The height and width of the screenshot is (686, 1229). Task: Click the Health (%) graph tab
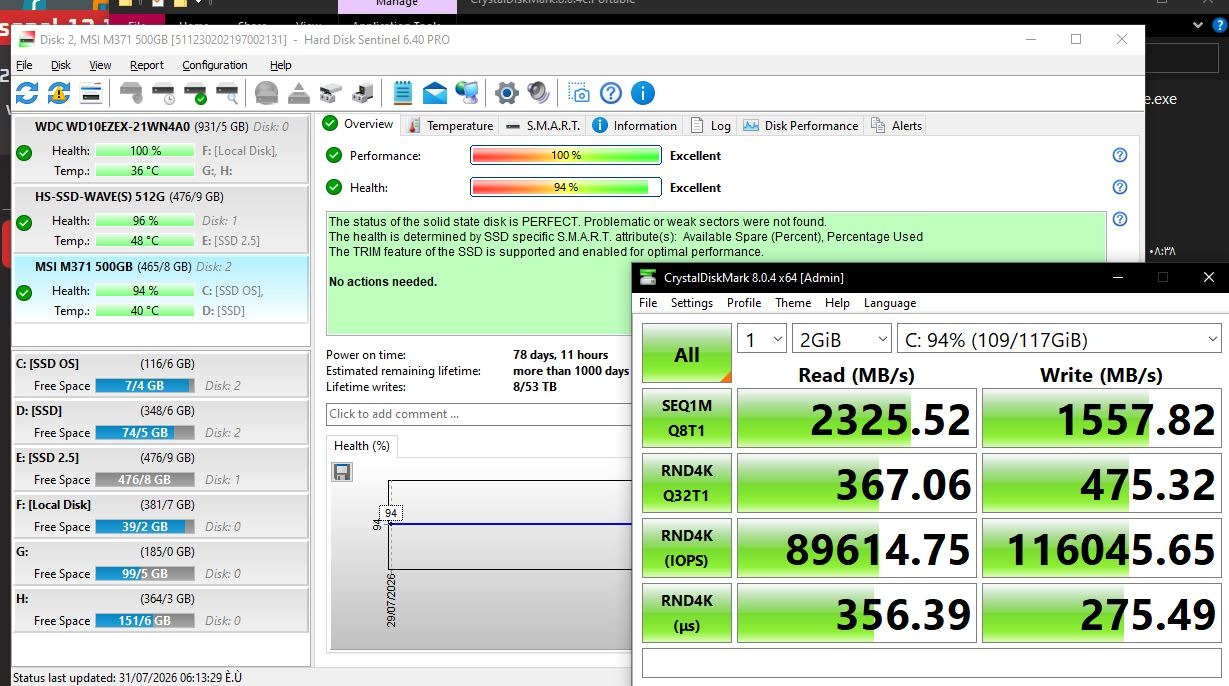(x=362, y=445)
